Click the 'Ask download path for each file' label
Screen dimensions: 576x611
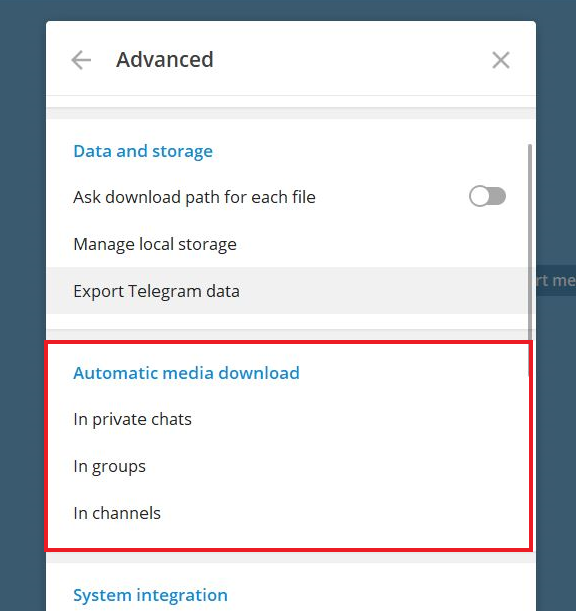[x=194, y=197]
